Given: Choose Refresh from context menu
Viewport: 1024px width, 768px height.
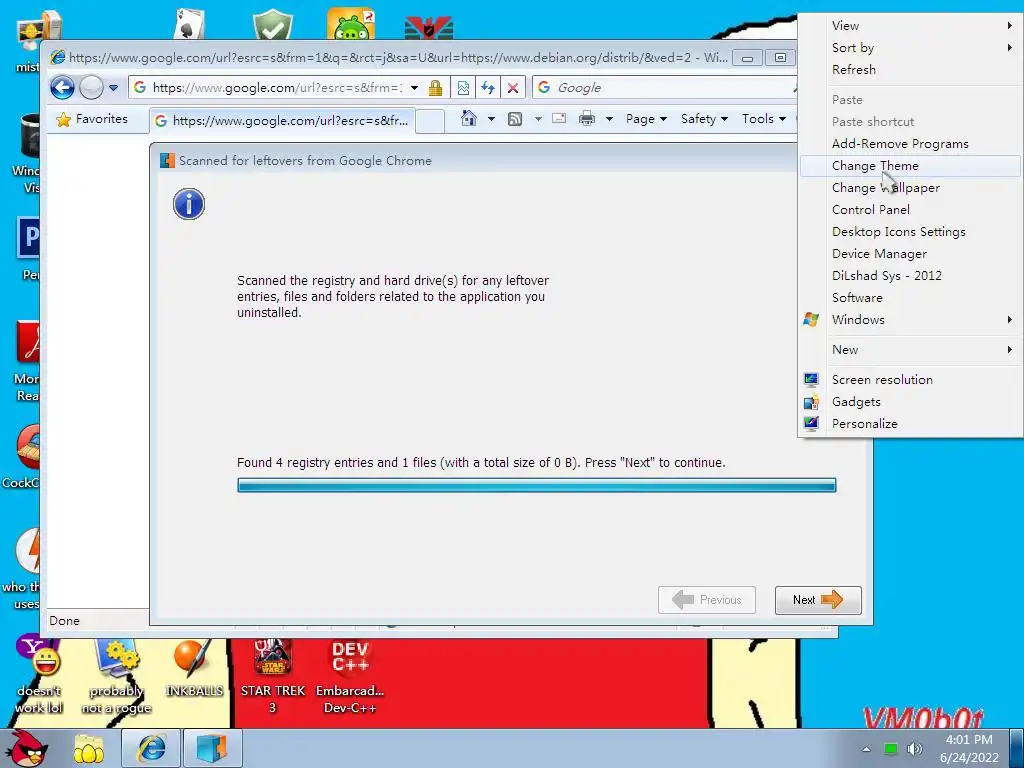Looking at the screenshot, I should pyautogui.click(x=910, y=69).
